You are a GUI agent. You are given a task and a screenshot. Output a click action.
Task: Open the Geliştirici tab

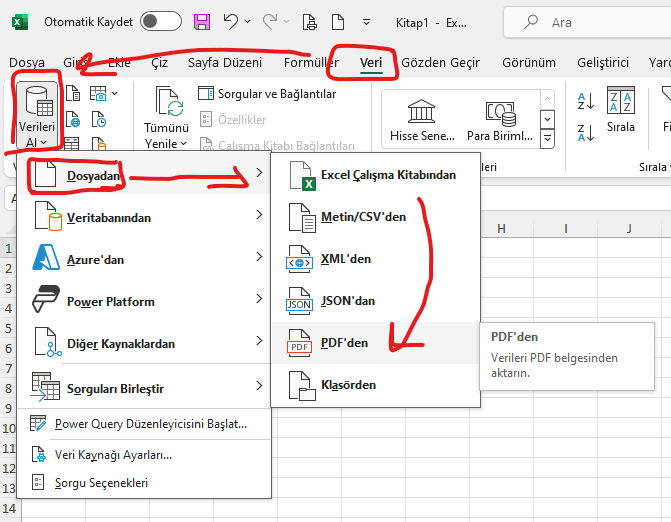click(603, 62)
